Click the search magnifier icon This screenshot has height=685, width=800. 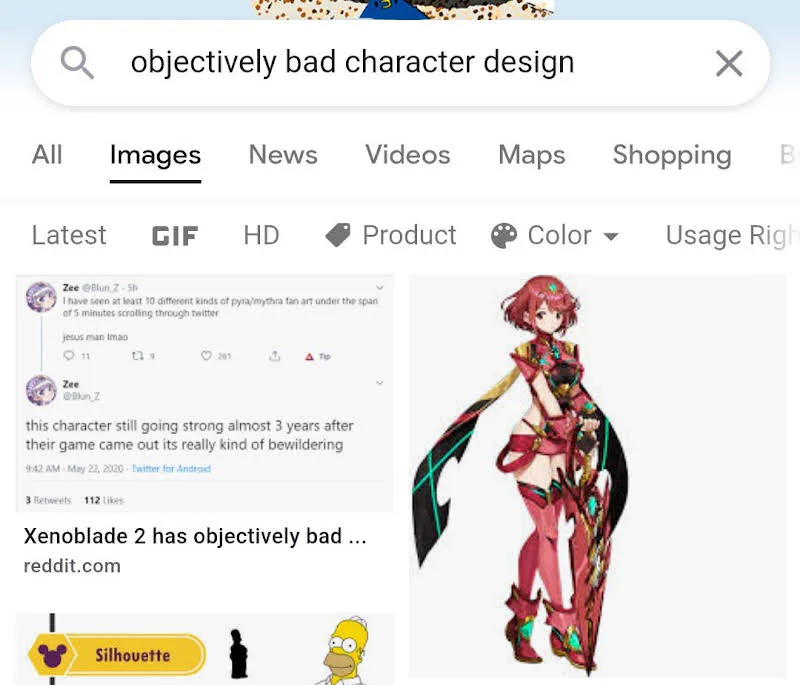77,63
